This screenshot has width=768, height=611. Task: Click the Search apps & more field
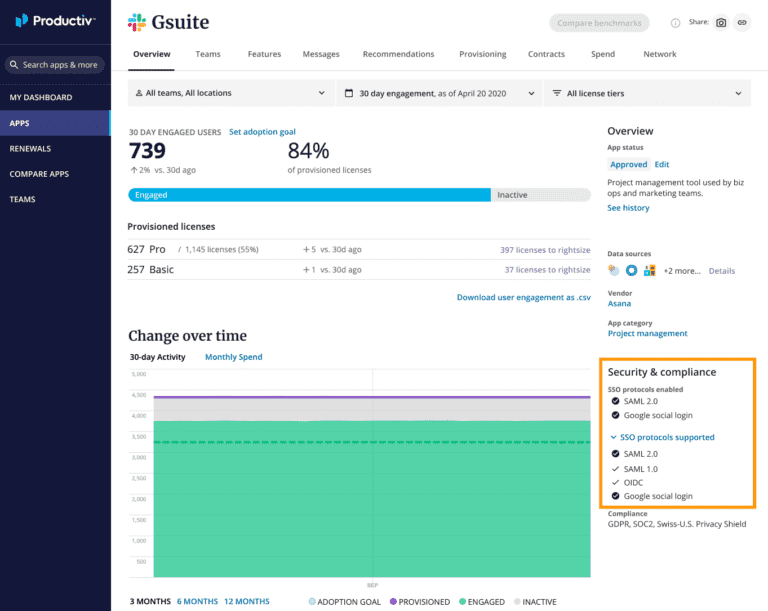pyautogui.click(x=55, y=65)
